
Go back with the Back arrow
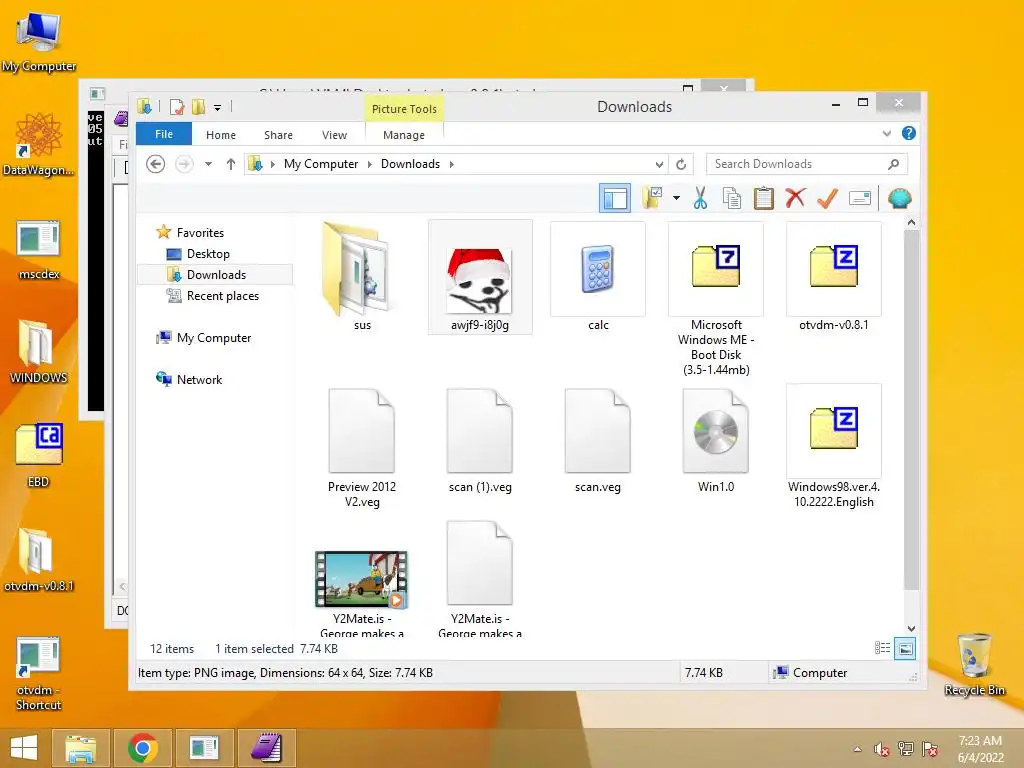tap(155, 164)
